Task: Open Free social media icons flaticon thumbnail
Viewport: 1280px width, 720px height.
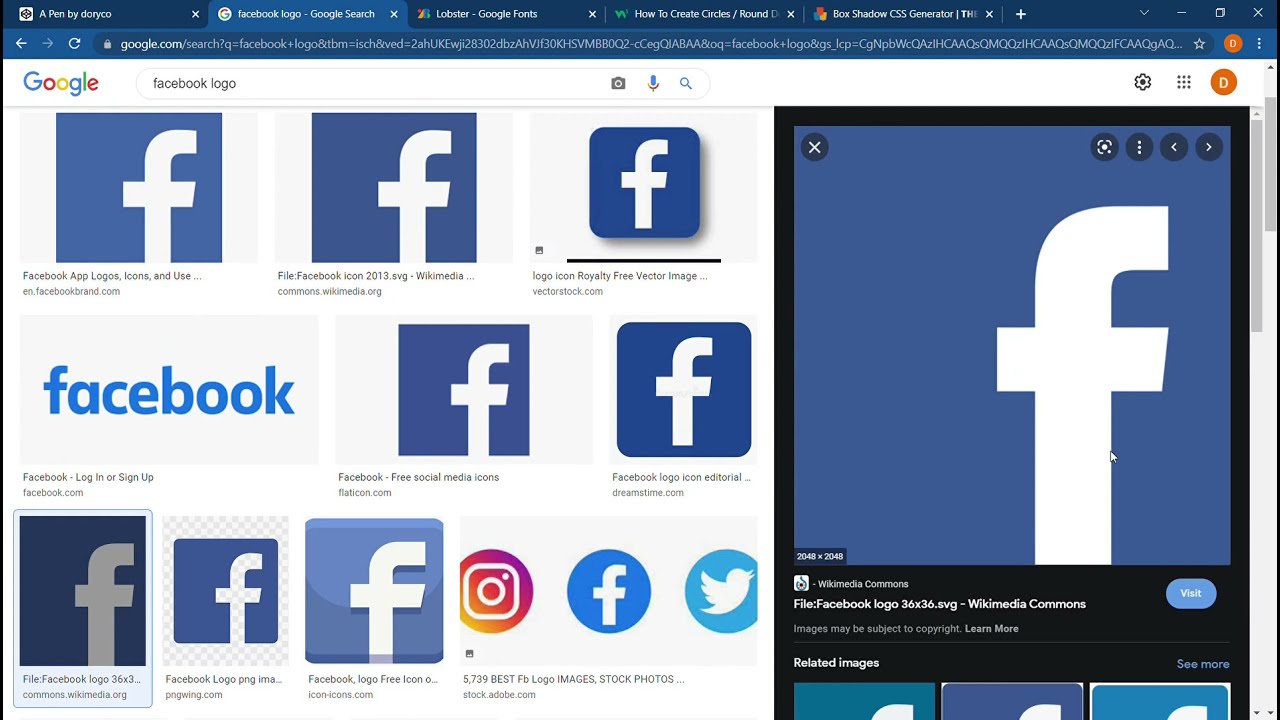Action: [464, 390]
